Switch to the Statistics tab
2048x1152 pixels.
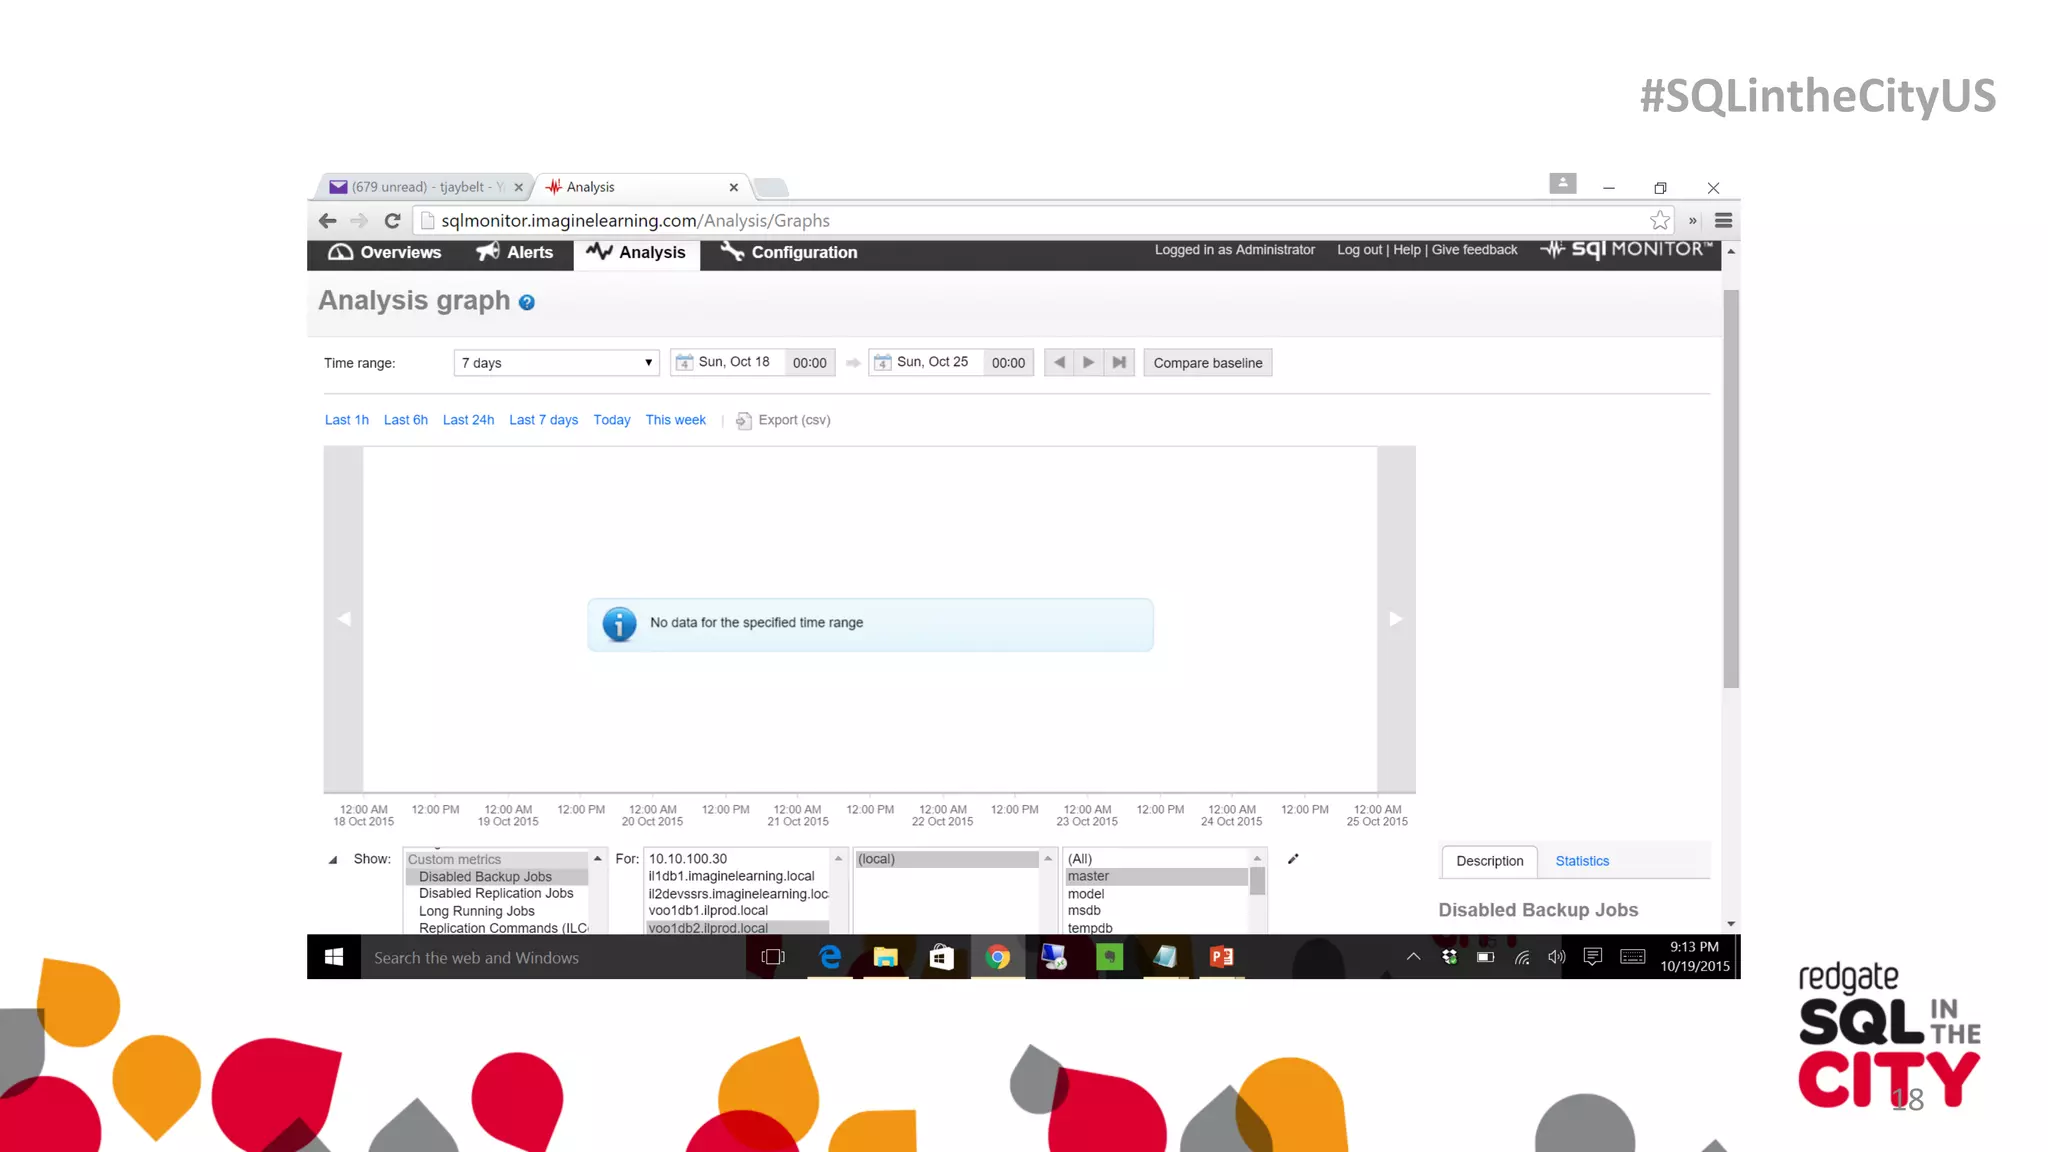[1582, 861]
